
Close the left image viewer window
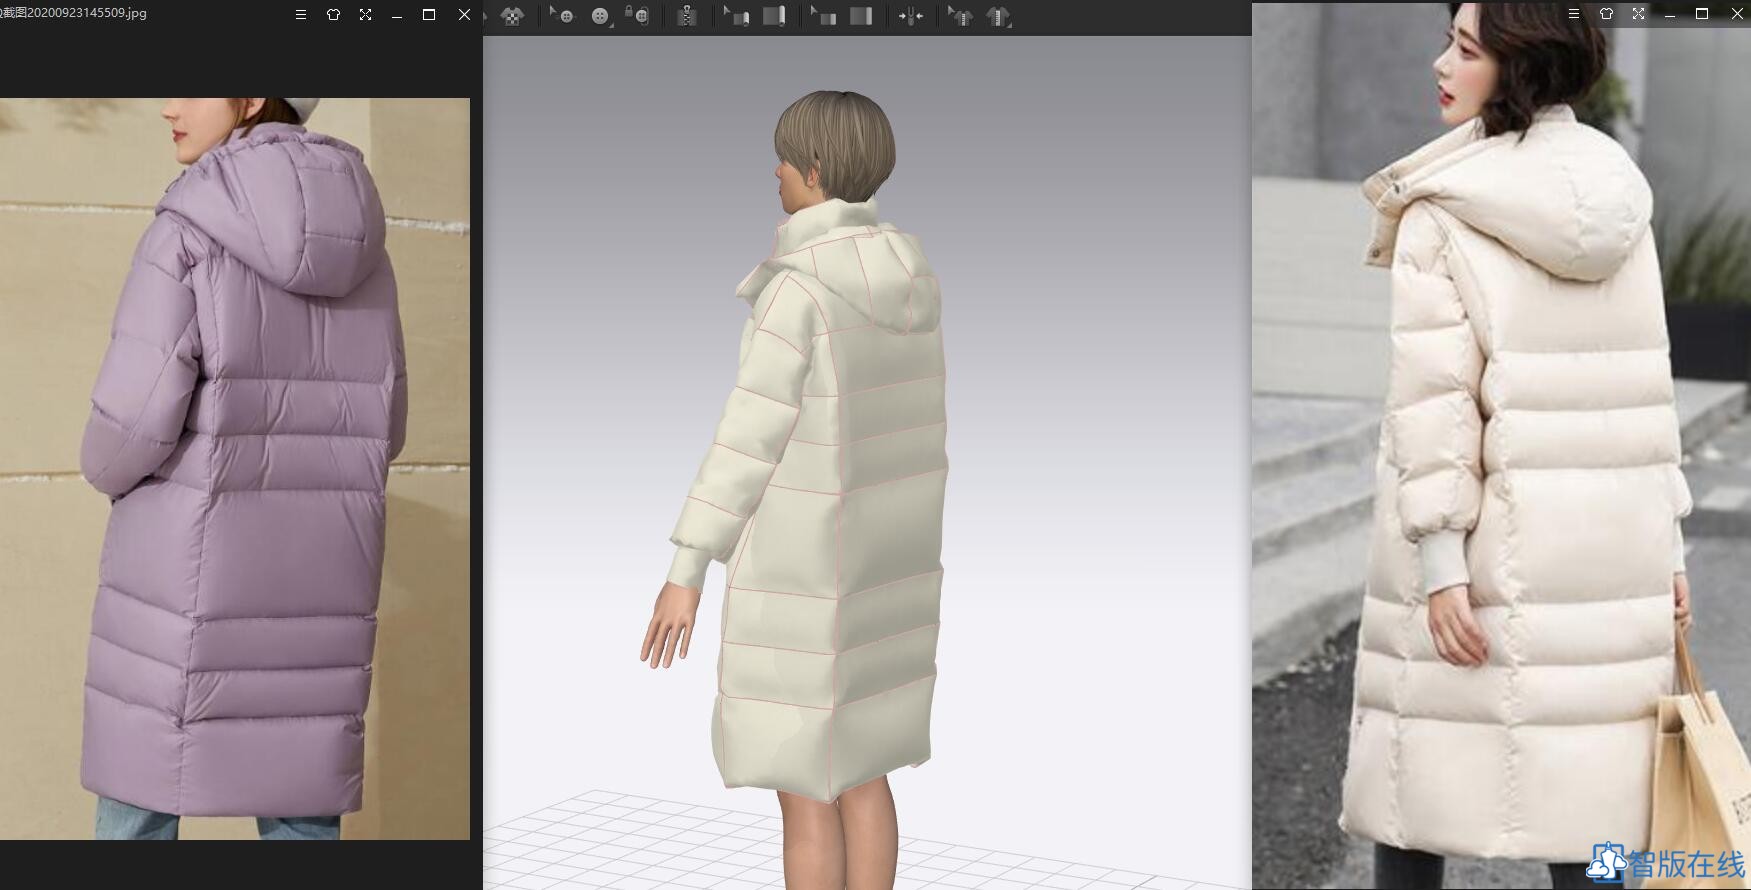[464, 15]
